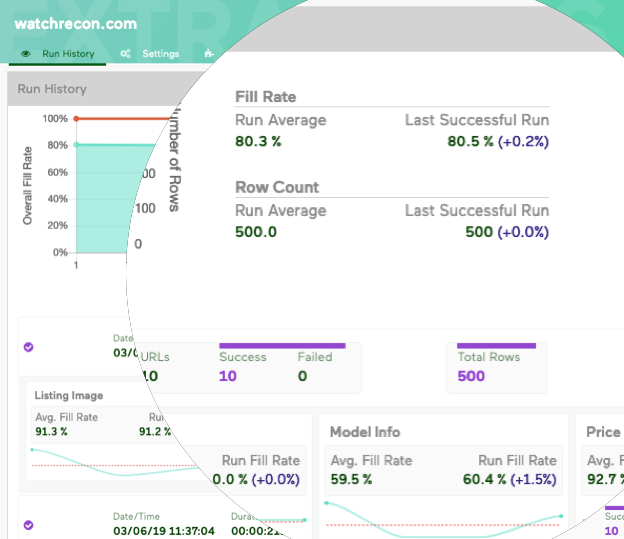Screen dimensions: 624x539
Task: Click the watchrecon.com title
Action: tap(76, 24)
